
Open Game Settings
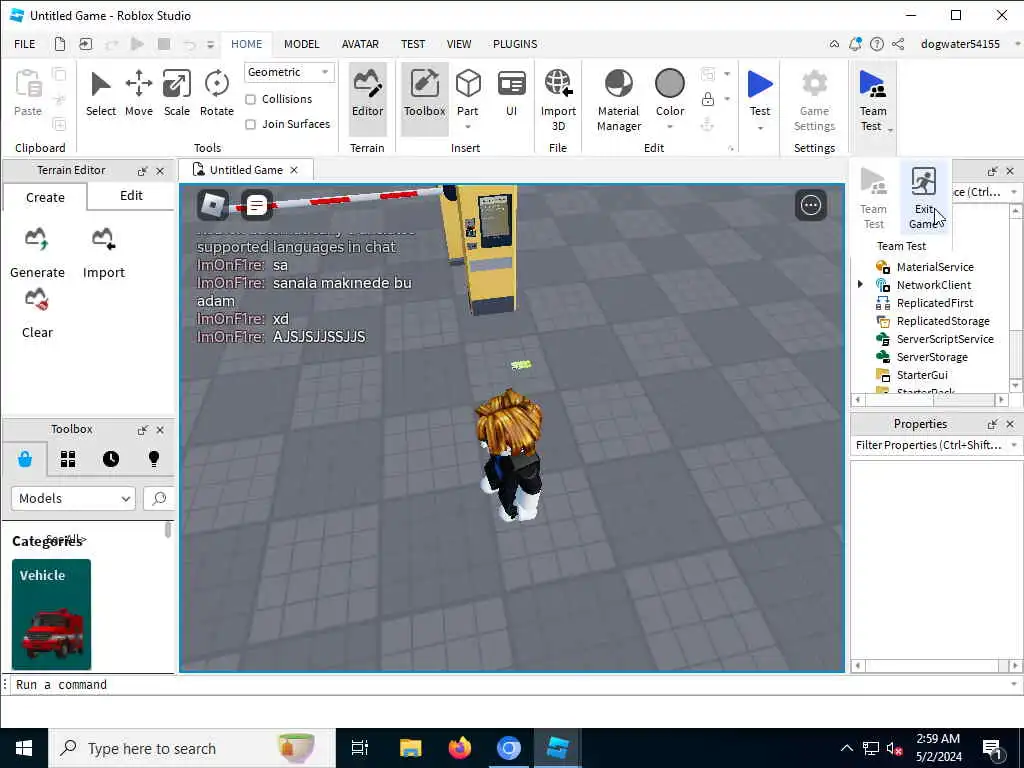tap(814, 101)
